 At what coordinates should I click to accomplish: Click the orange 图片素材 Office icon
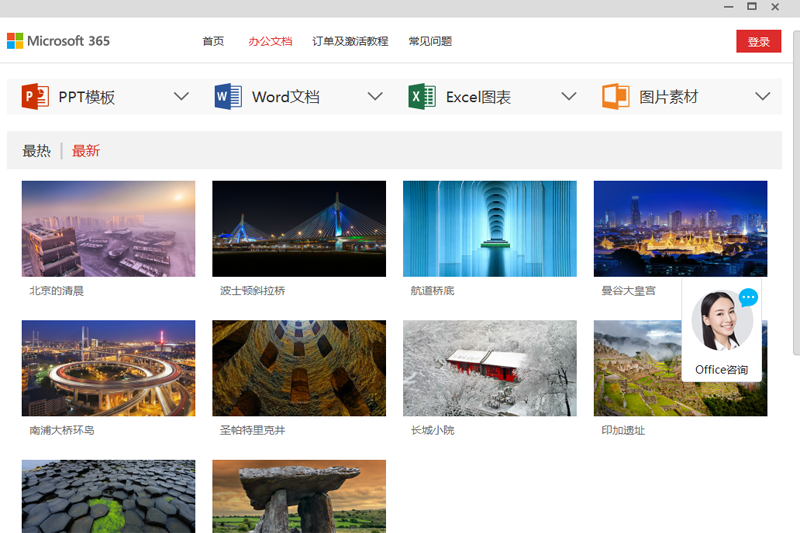tap(615, 97)
